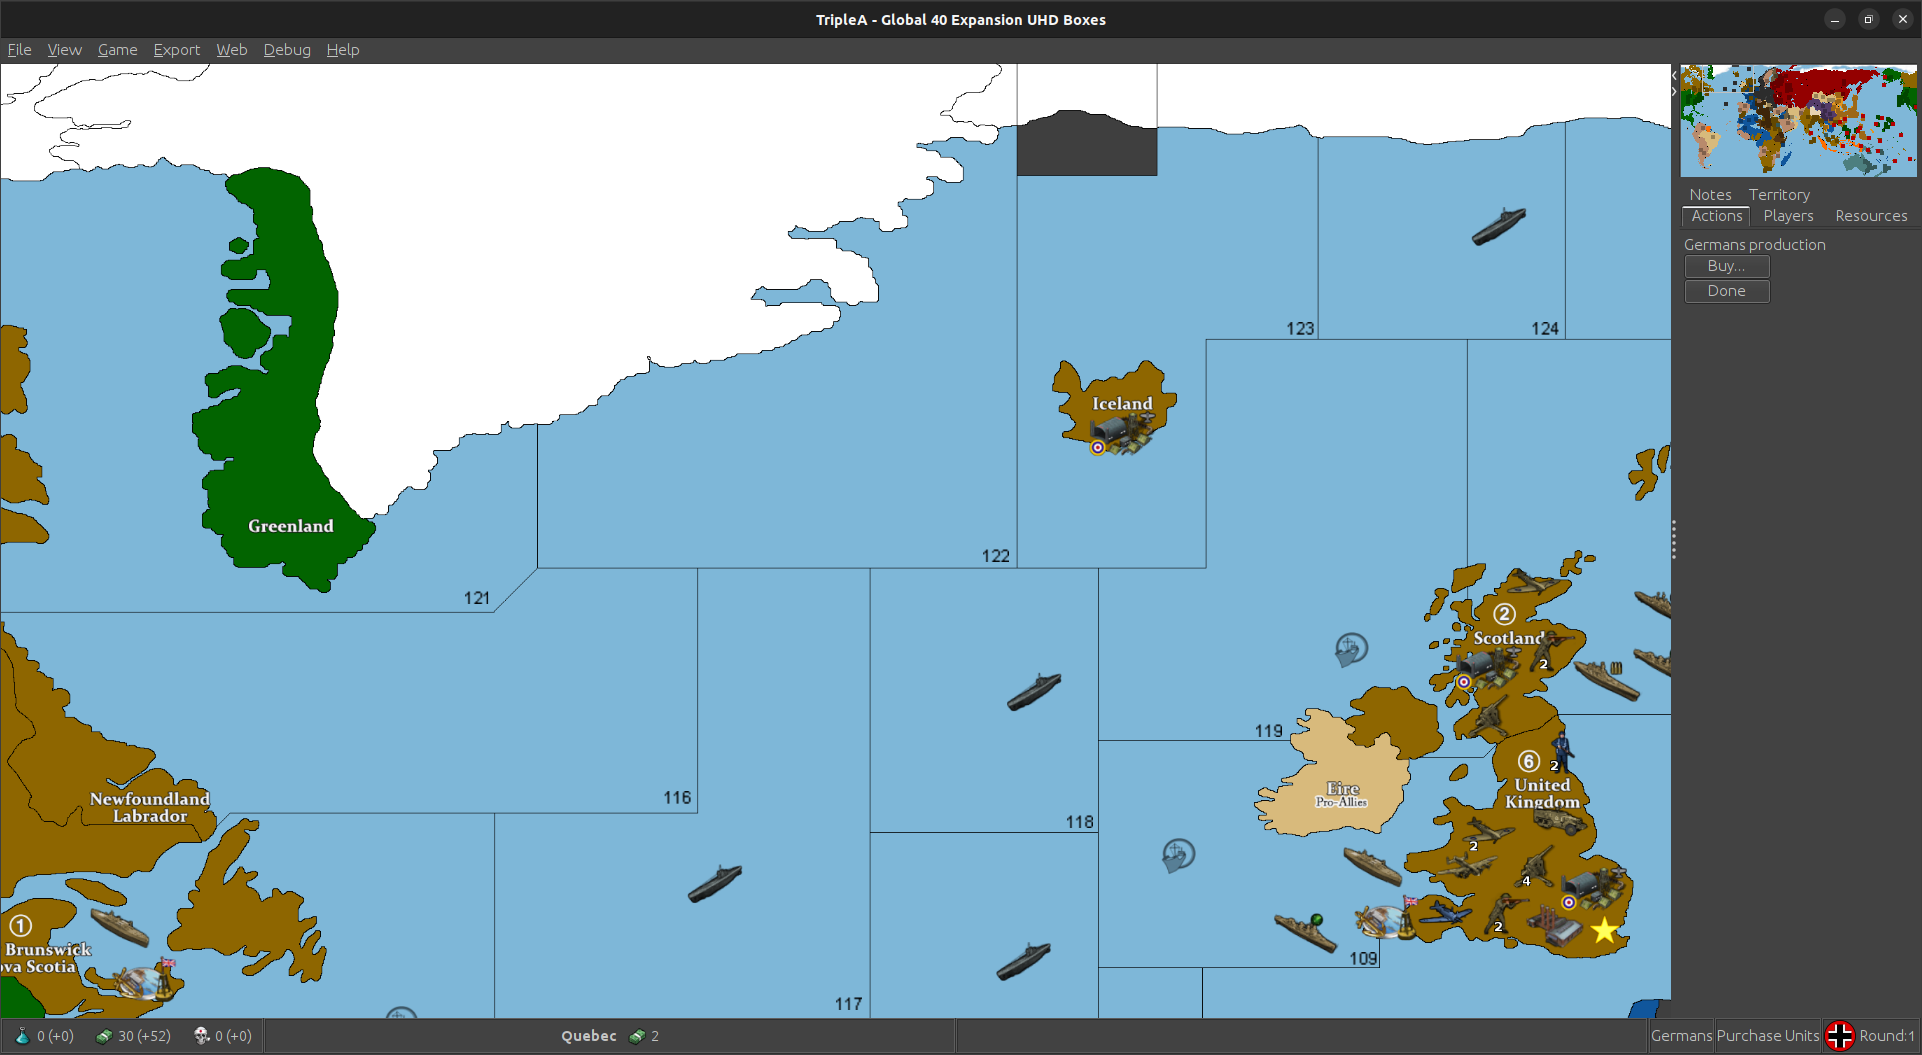1922x1055 pixels.
Task: Open the Export menu
Action: (x=176, y=50)
